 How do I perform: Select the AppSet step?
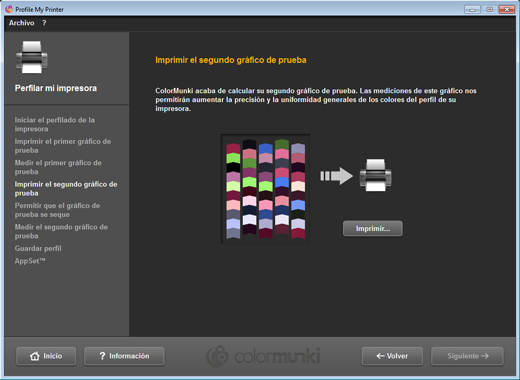coord(30,261)
